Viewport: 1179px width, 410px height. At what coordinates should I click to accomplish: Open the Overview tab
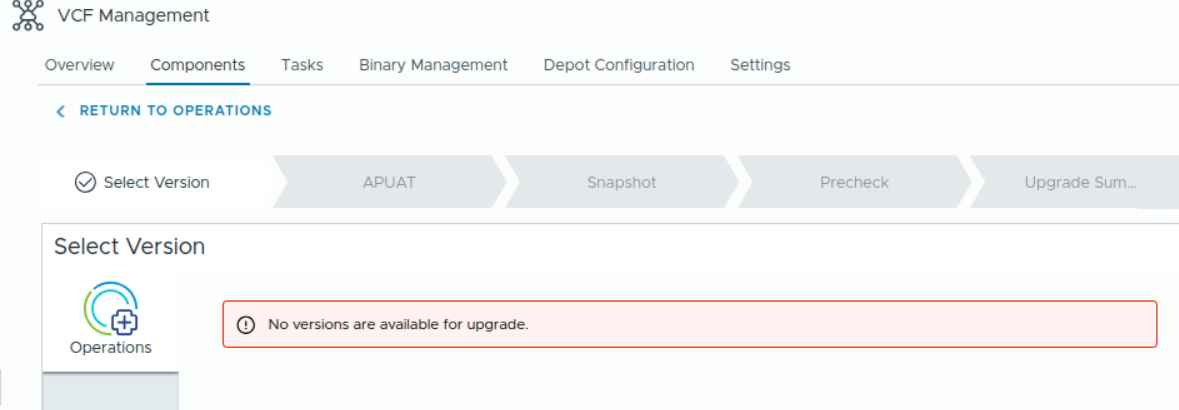pos(80,65)
